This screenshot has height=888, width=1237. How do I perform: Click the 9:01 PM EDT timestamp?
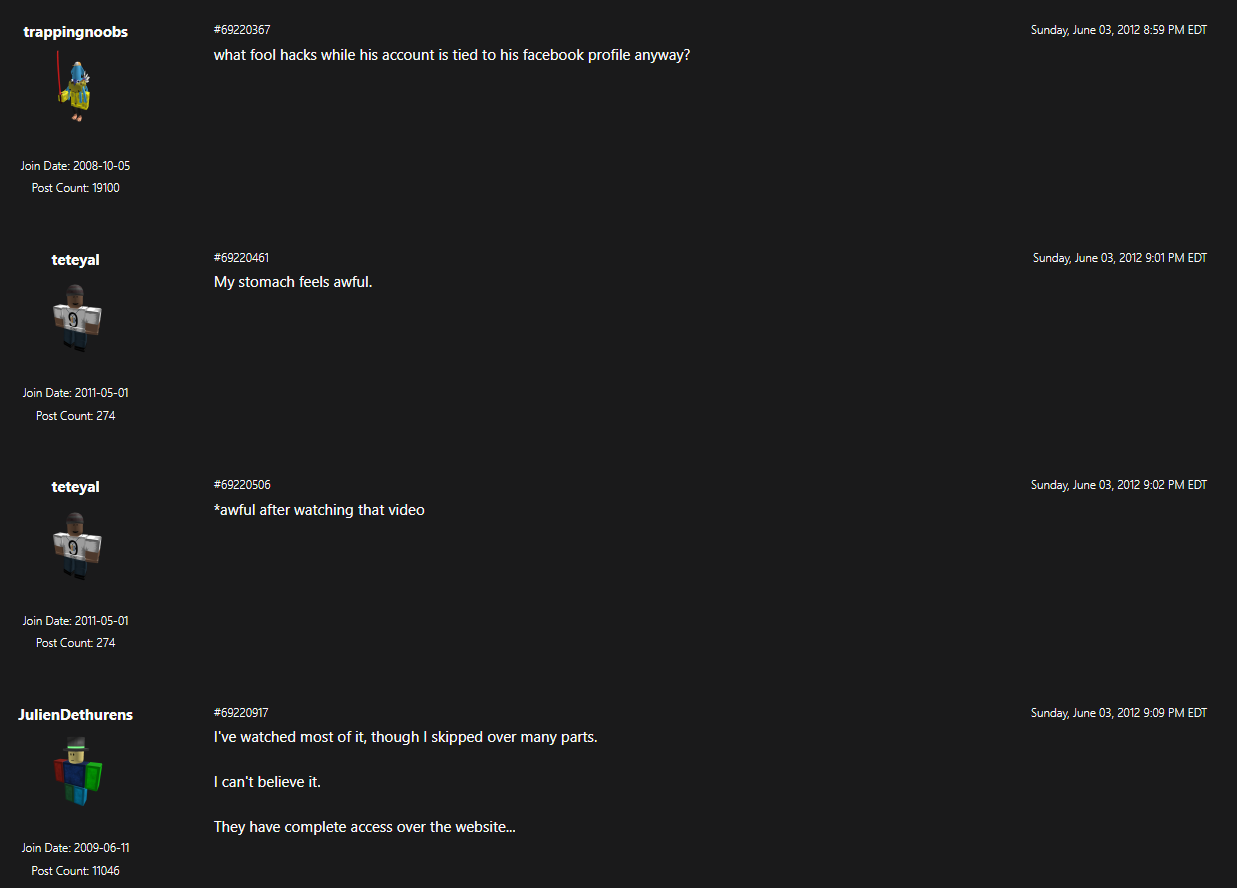tap(1119, 258)
